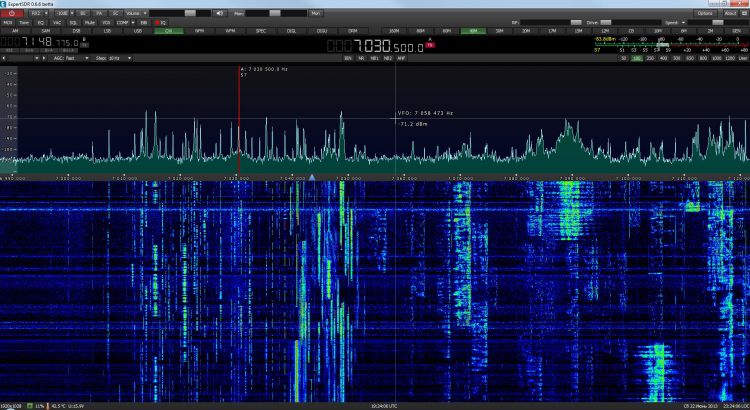The image size is (750, 410).
Task: Toggle the EQ button
Action: click(41, 22)
